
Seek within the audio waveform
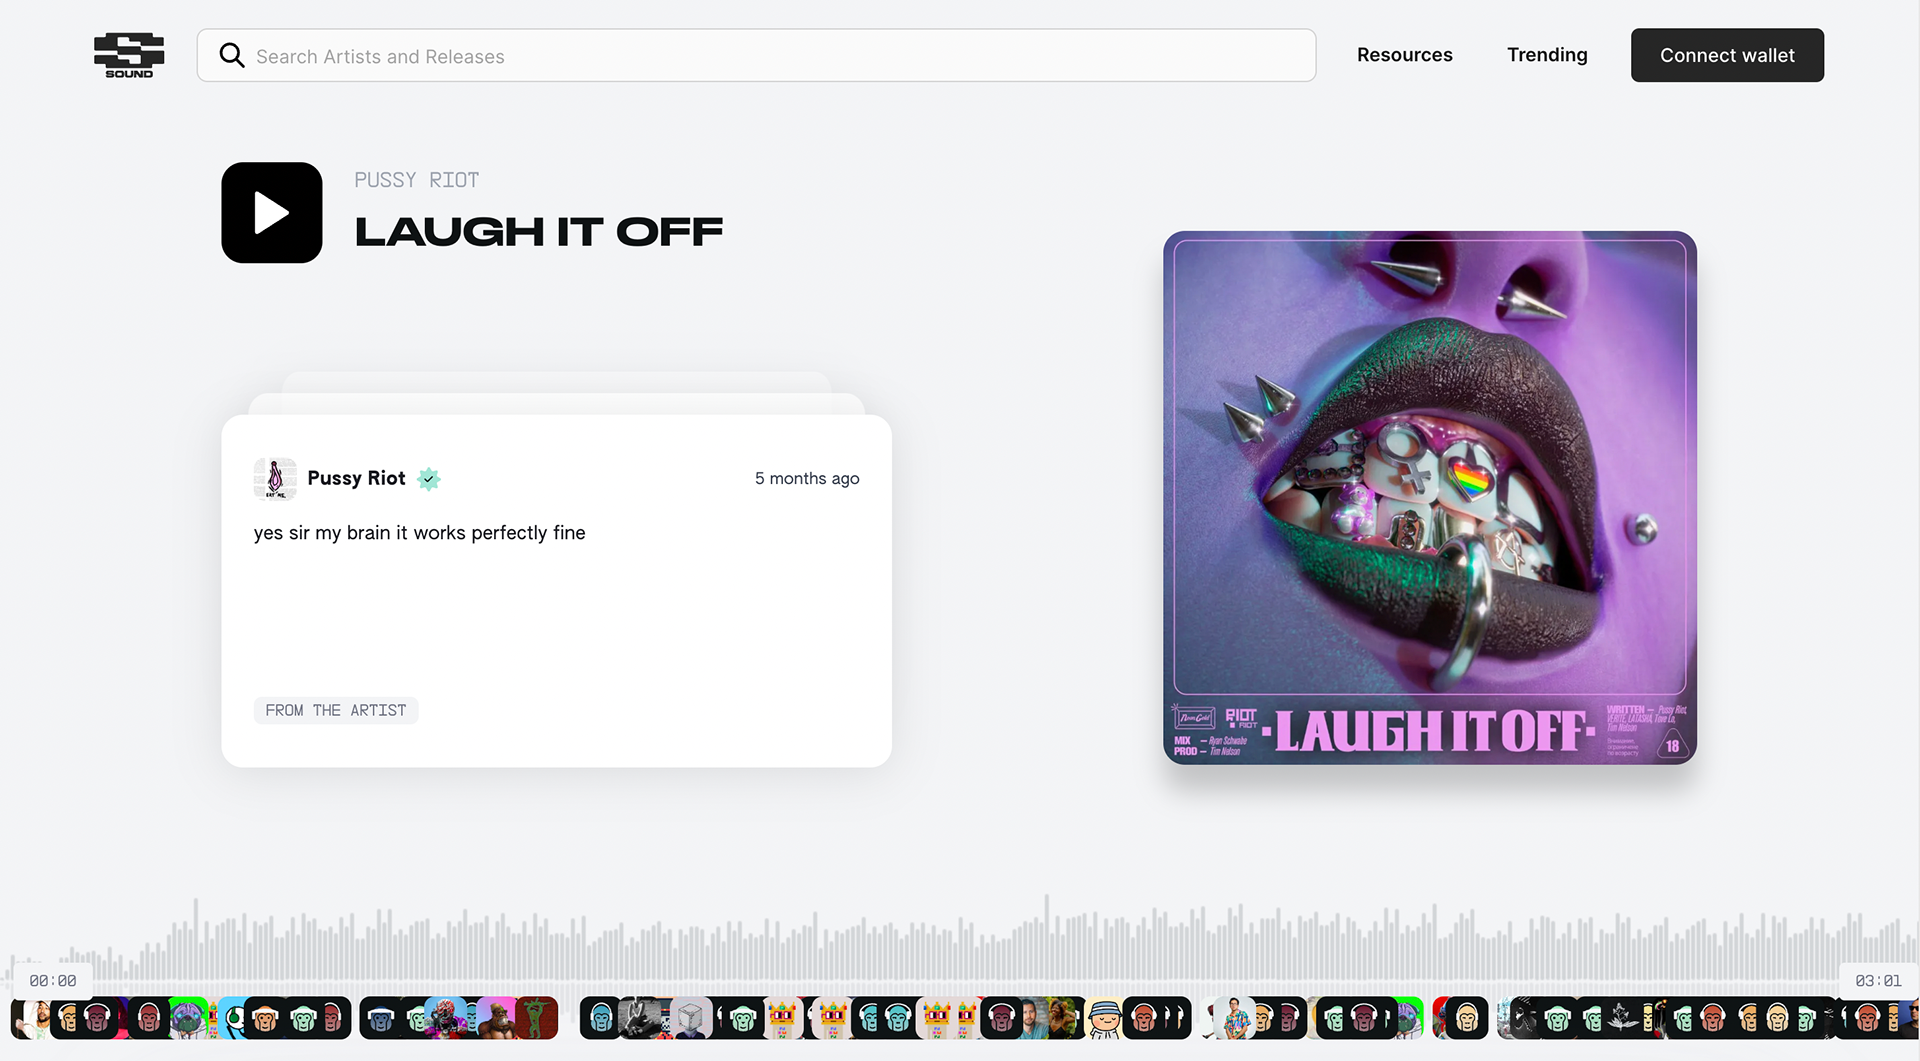click(960, 940)
